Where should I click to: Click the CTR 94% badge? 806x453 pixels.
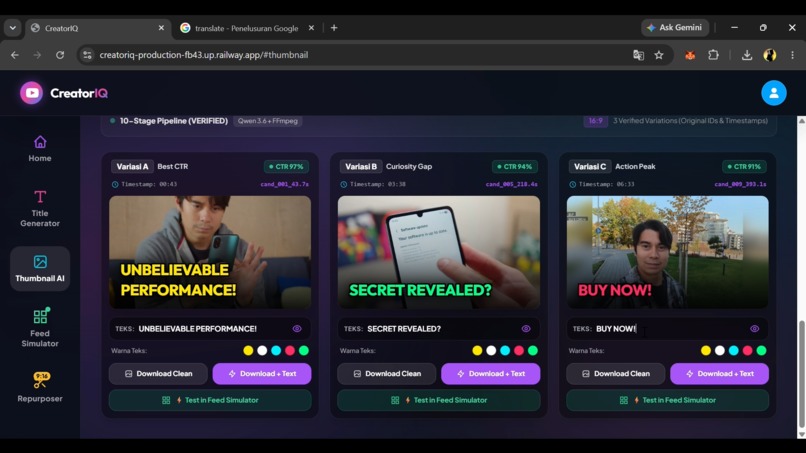coord(515,167)
